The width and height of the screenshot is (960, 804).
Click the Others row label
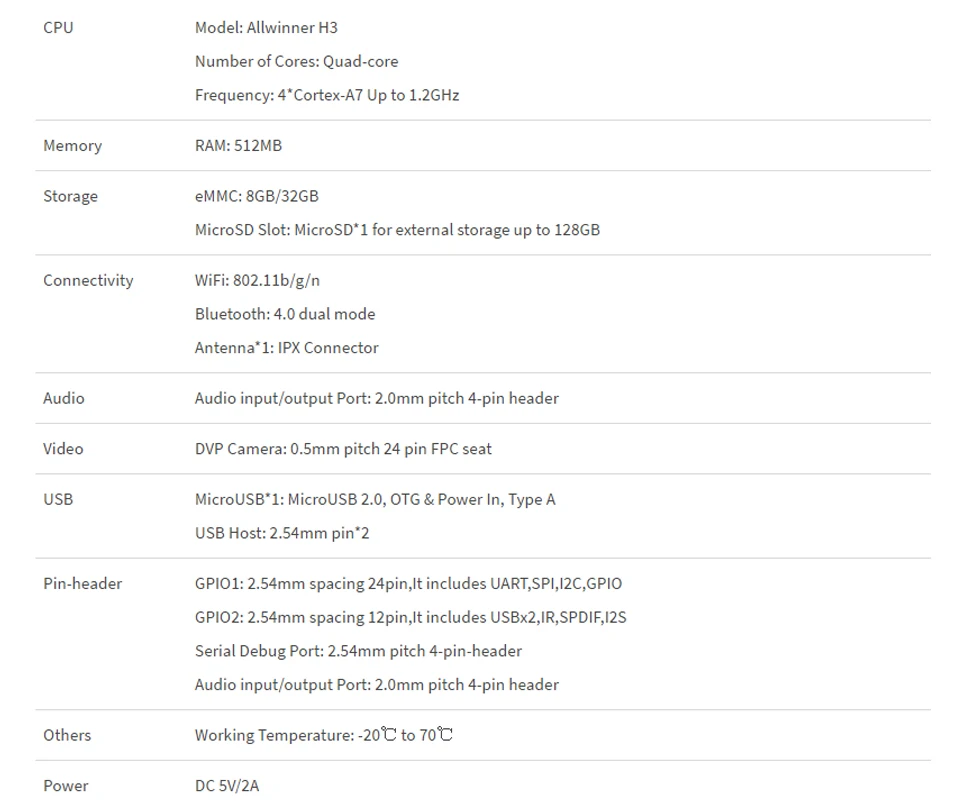(67, 736)
